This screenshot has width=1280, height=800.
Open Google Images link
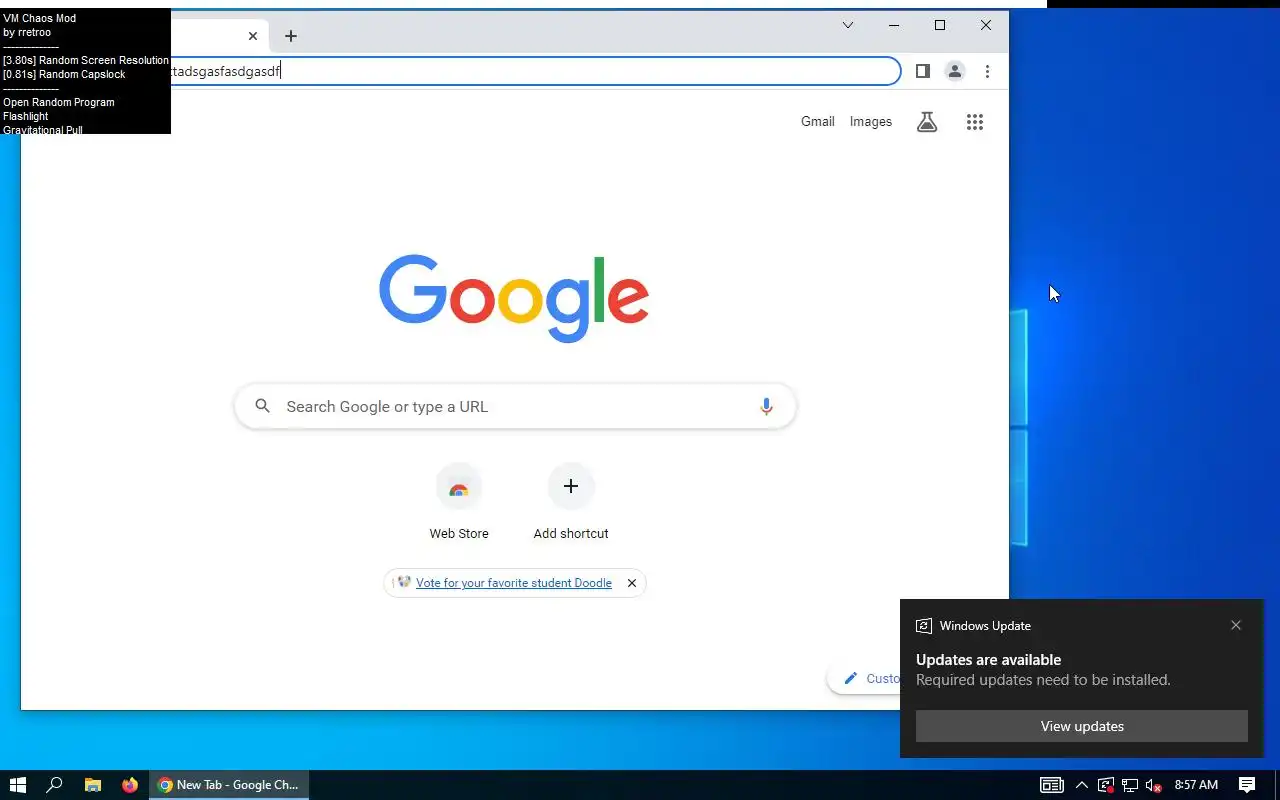[x=871, y=122]
